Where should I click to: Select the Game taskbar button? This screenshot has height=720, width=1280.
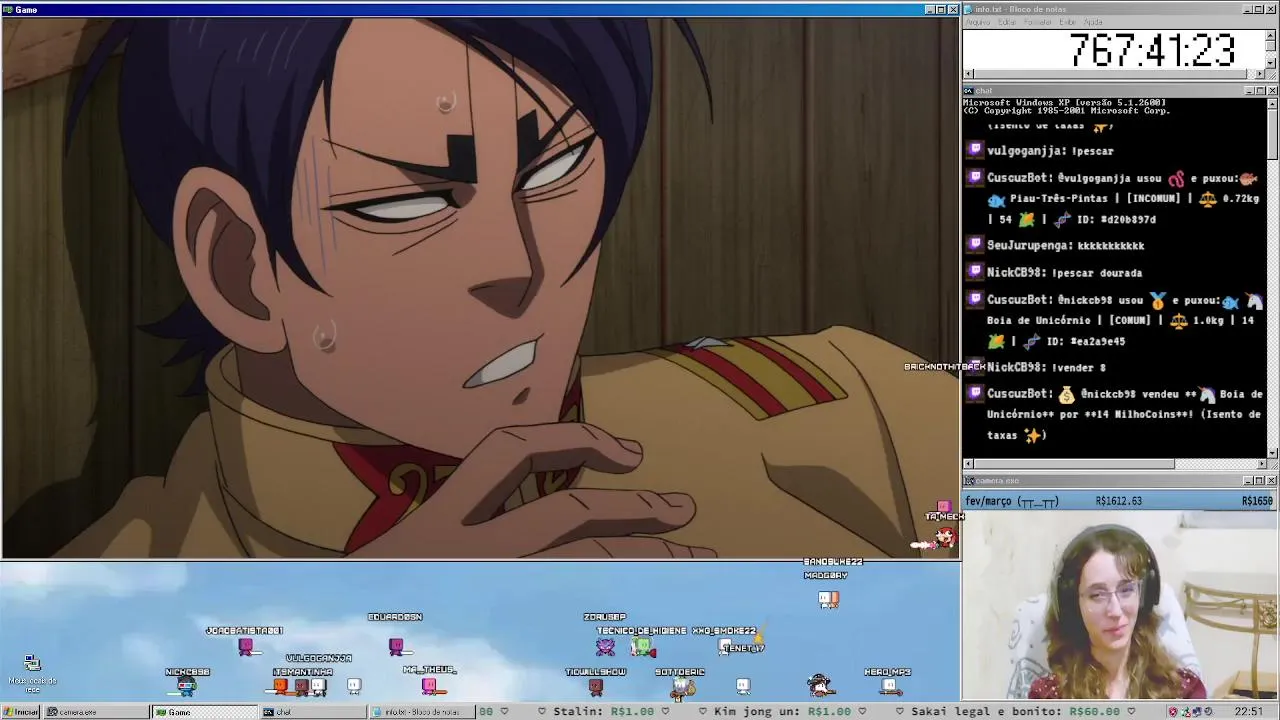click(205, 712)
